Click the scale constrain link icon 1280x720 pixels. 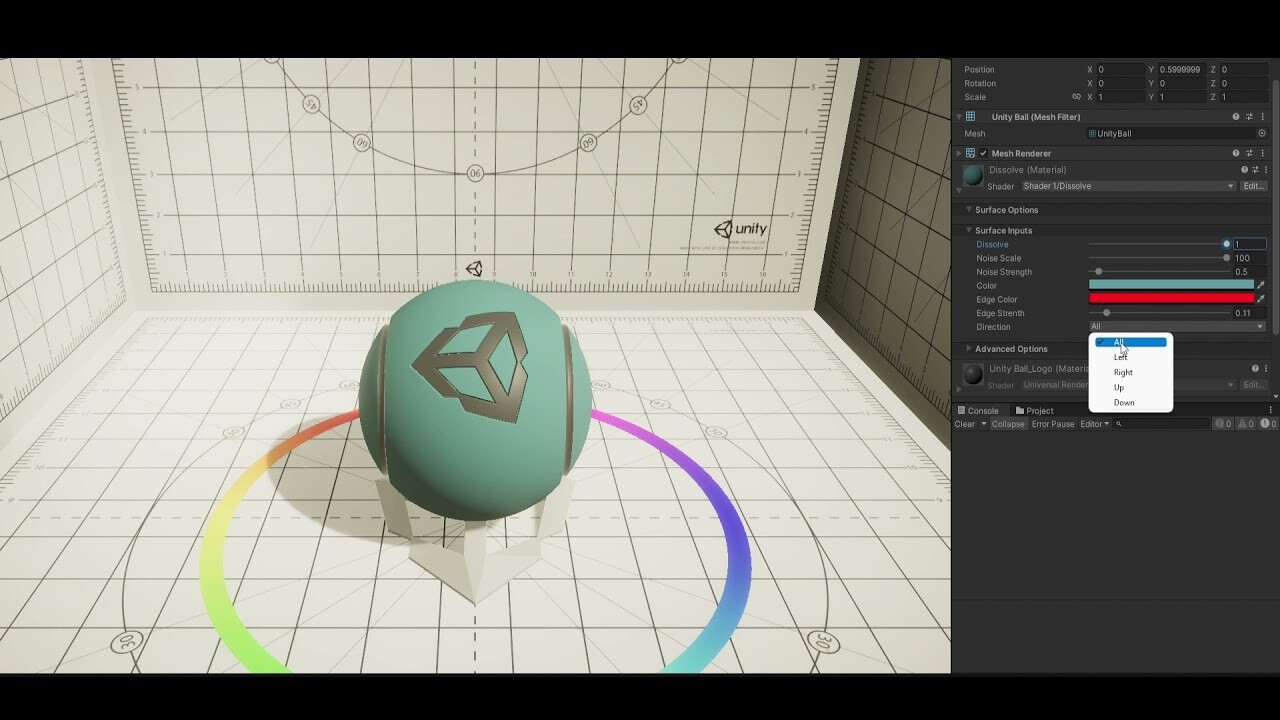pos(1077,97)
